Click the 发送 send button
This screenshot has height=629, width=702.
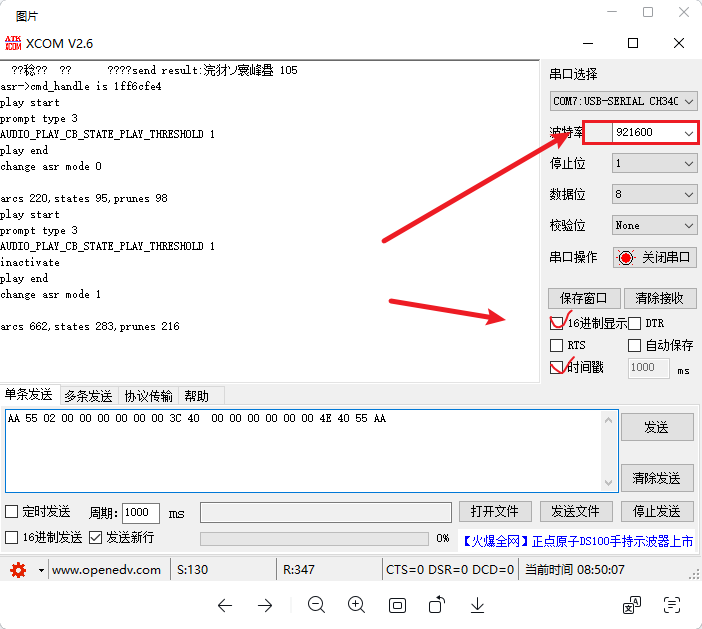pos(657,428)
